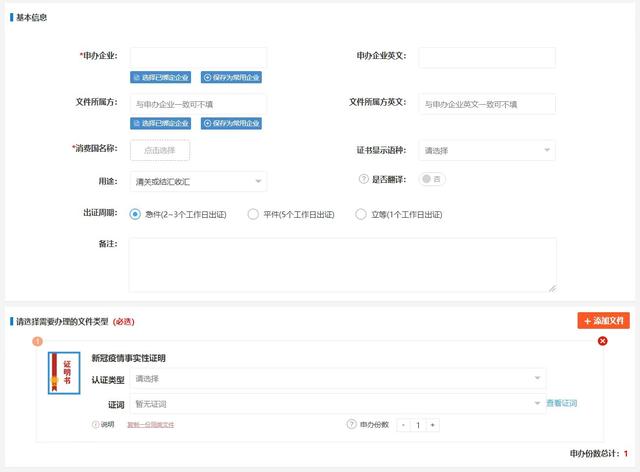Click 选择已绑定企业 under 文件所属方
Viewport: 640px width, 472px height.
click(x=161, y=123)
